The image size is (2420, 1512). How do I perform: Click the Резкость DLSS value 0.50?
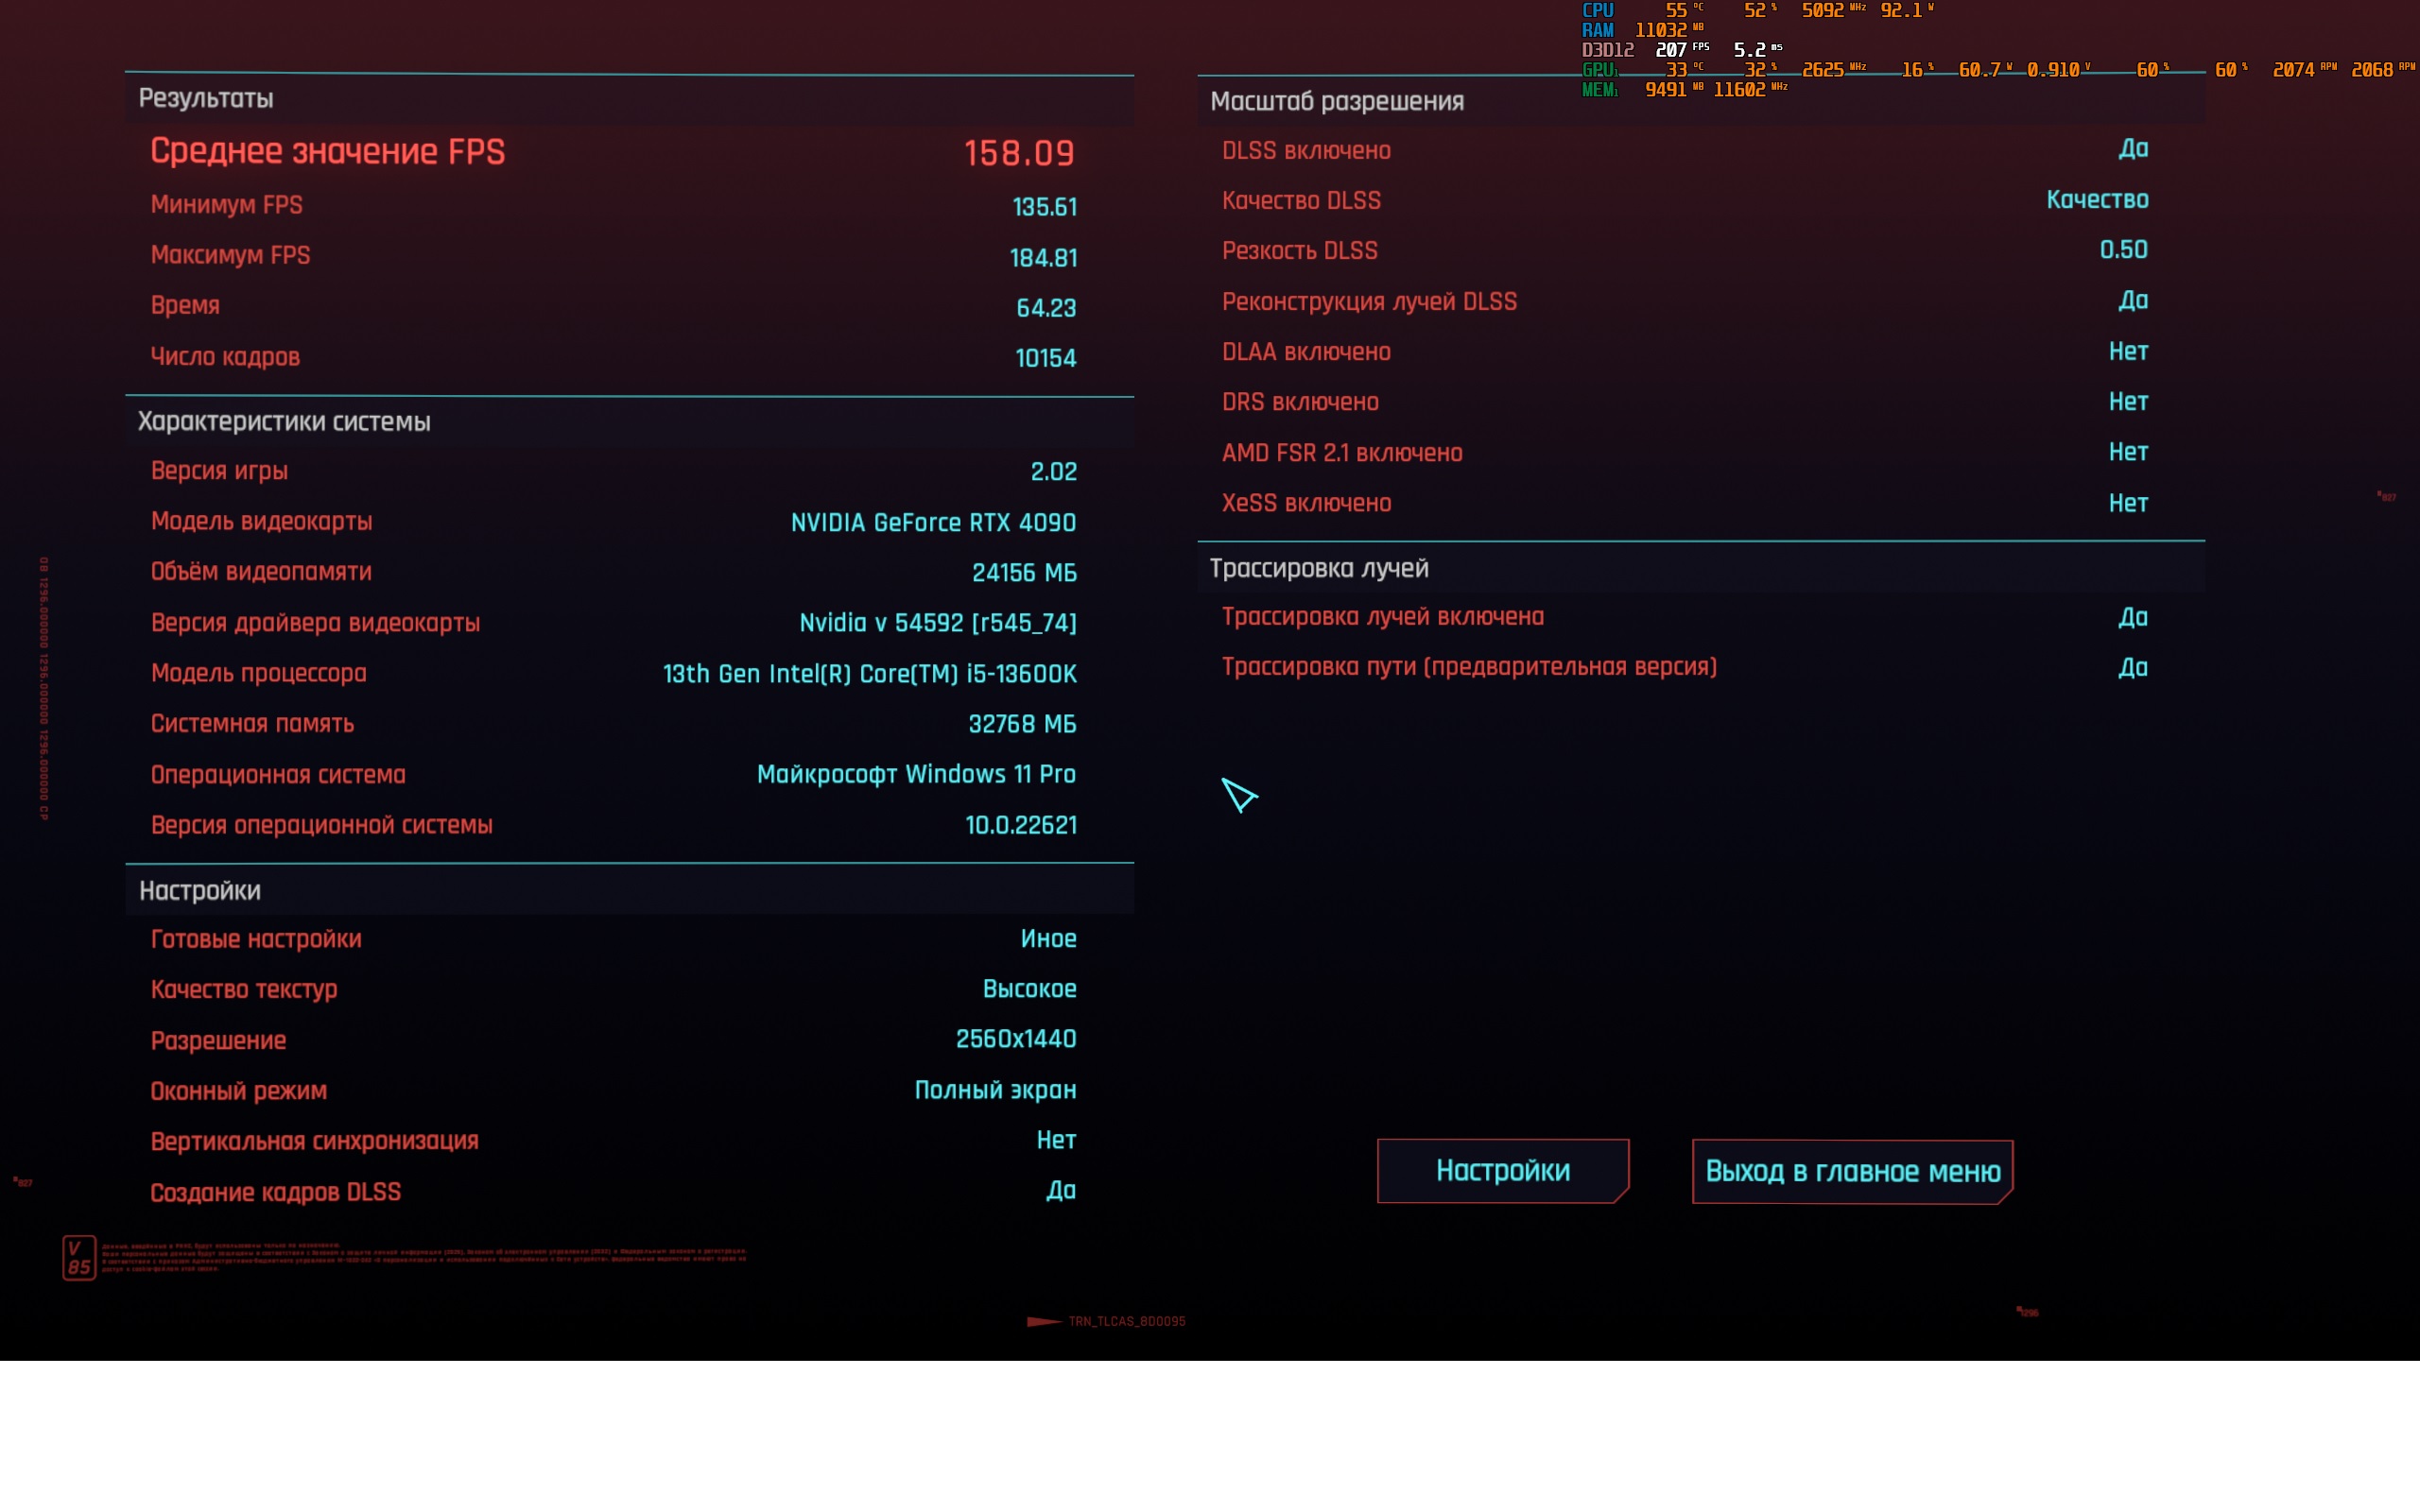(2123, 249)
